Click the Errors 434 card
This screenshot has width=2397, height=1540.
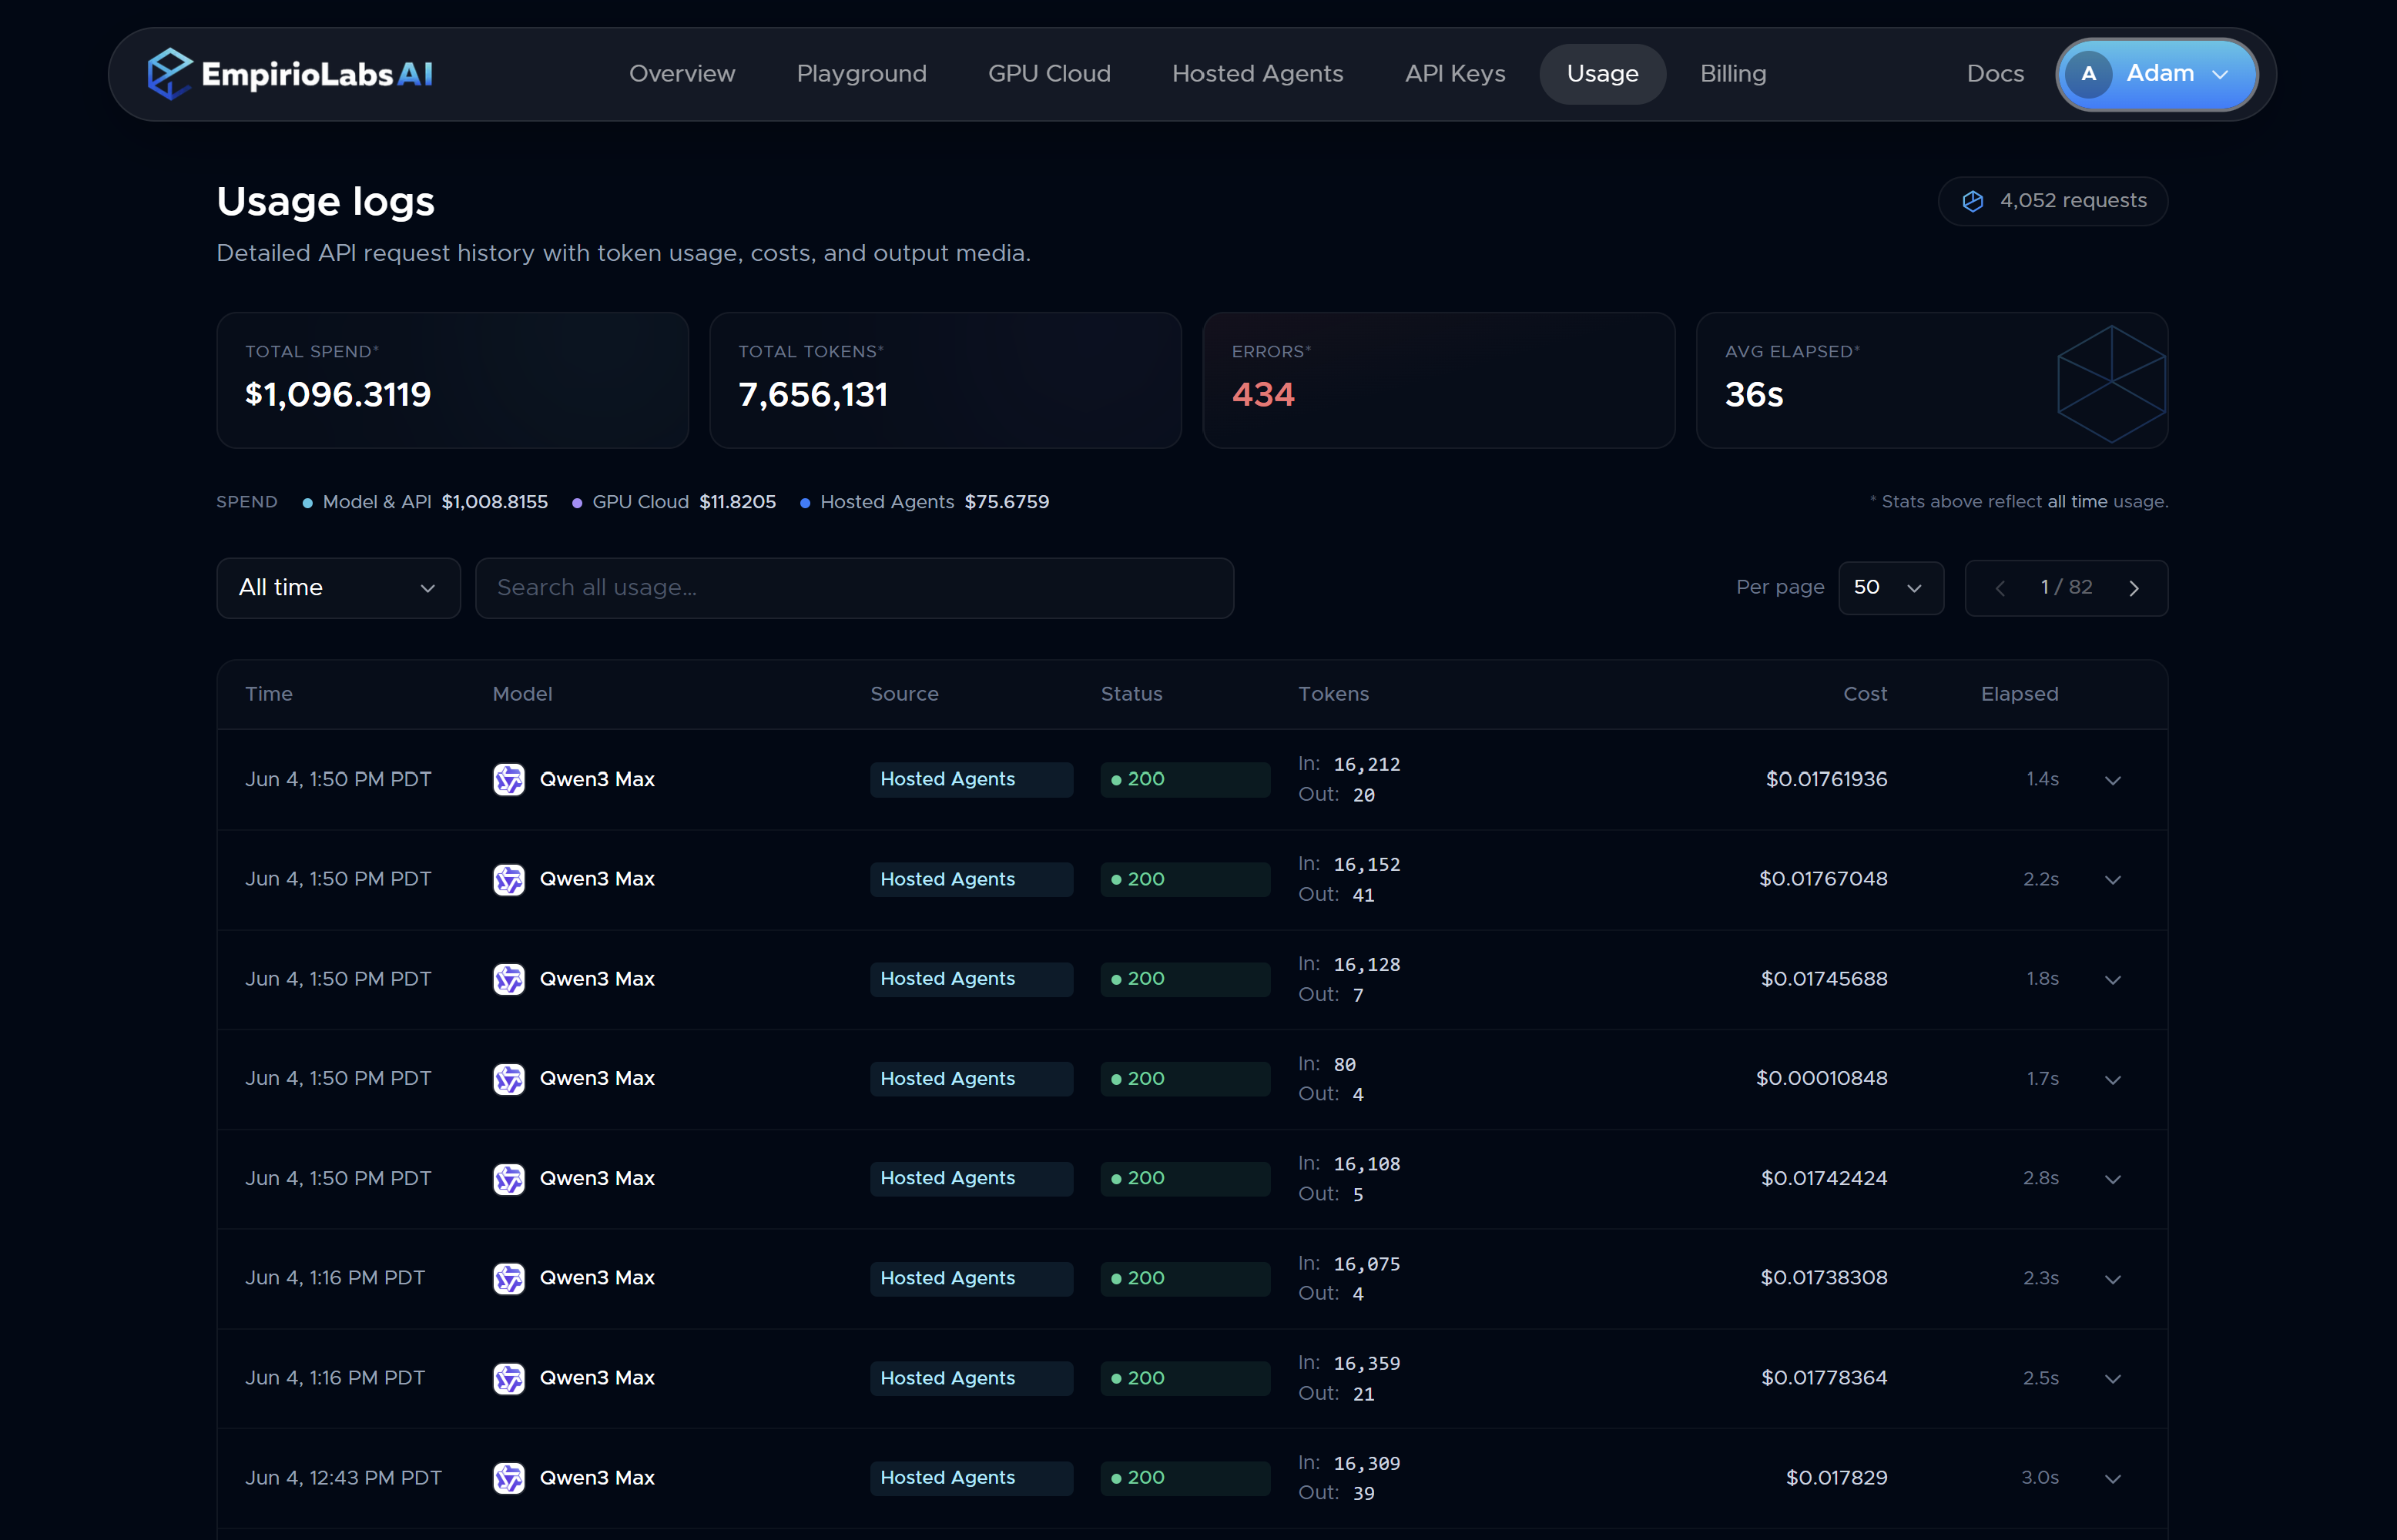1438,380
